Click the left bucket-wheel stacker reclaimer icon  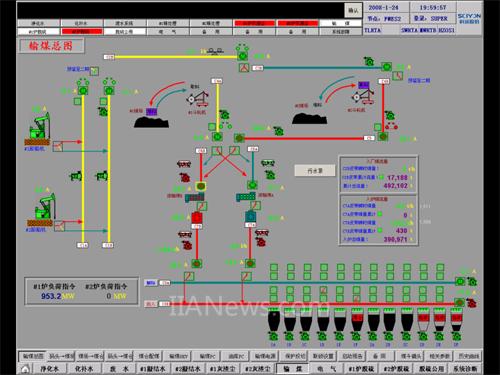coord(198,98)
